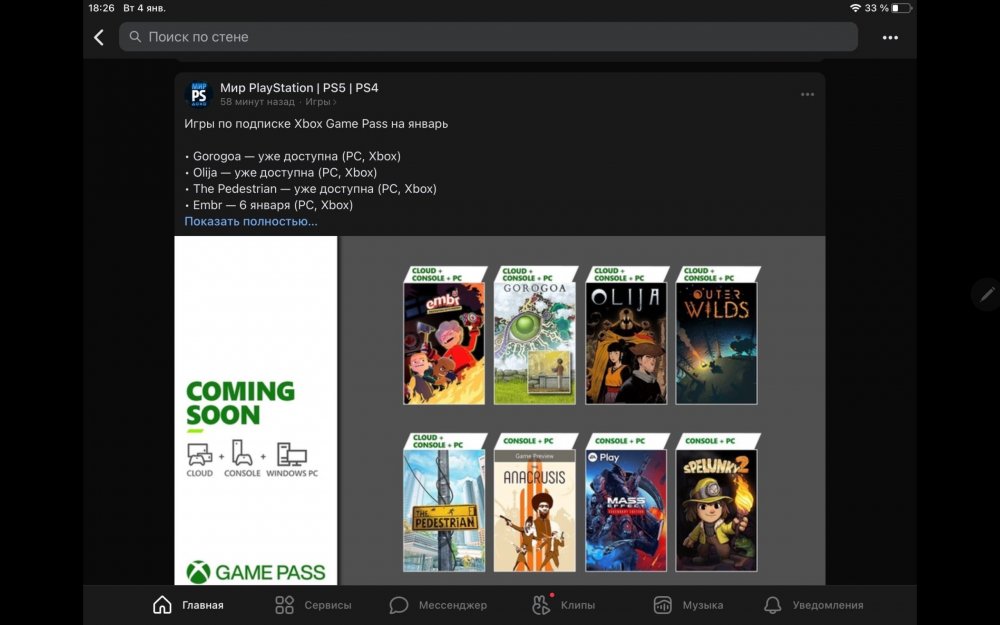Tap the battery indicator in status bar
The width and height of the screenshot is (1000, 625).
pyautogui.click(x=901, y=8)
